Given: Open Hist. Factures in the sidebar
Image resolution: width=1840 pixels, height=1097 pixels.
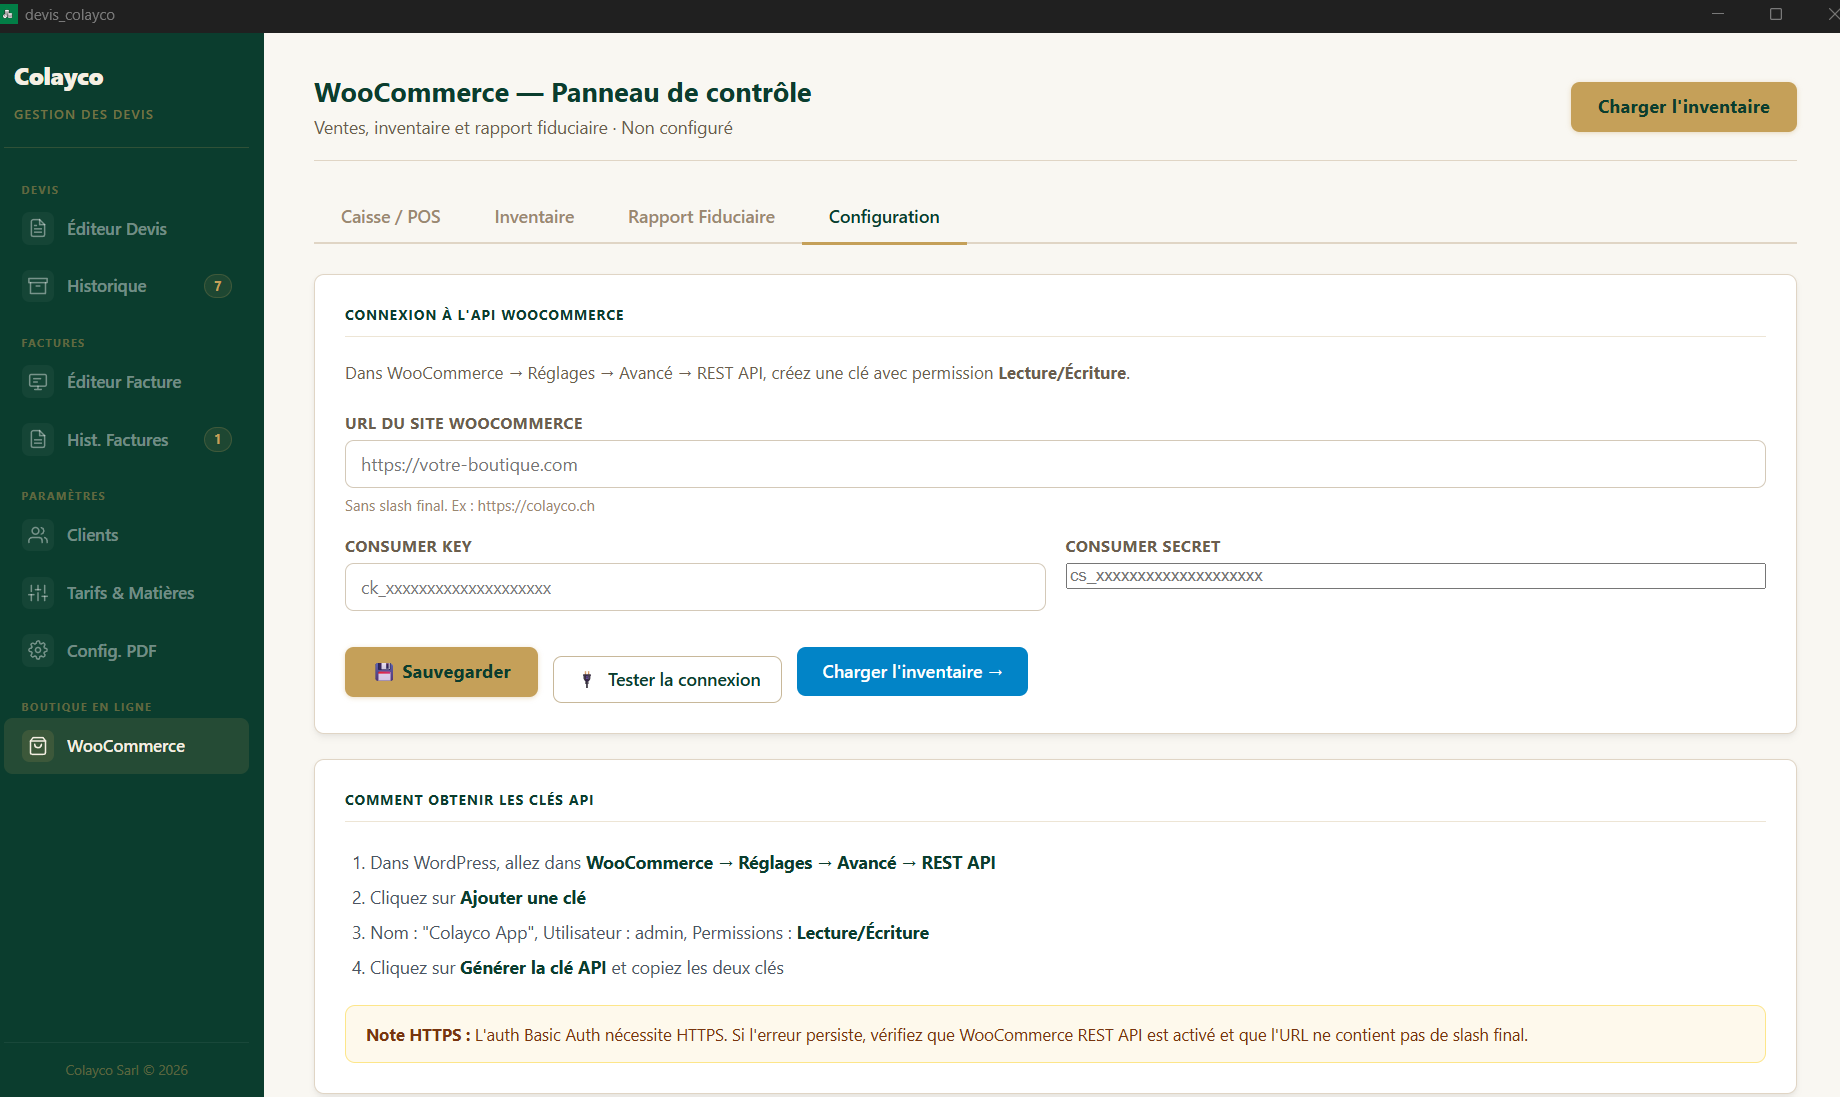Looking at the screenshot, I should point(127,440).
